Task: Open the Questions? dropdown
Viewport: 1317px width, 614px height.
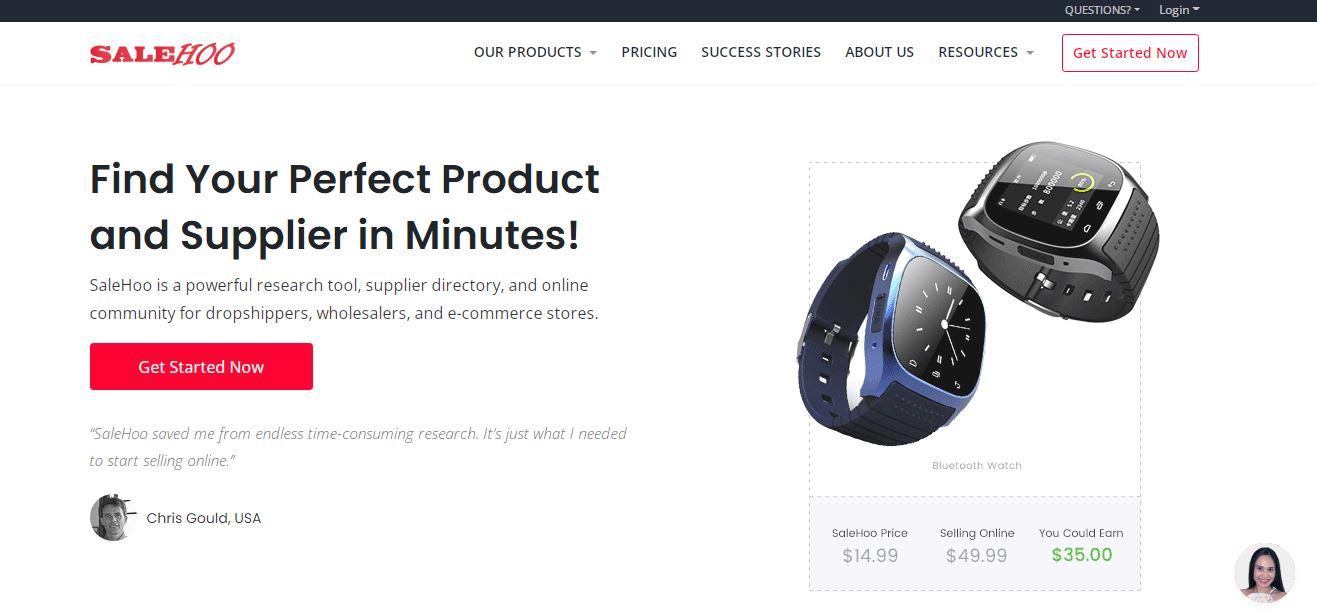Action: pos(1102,10)
